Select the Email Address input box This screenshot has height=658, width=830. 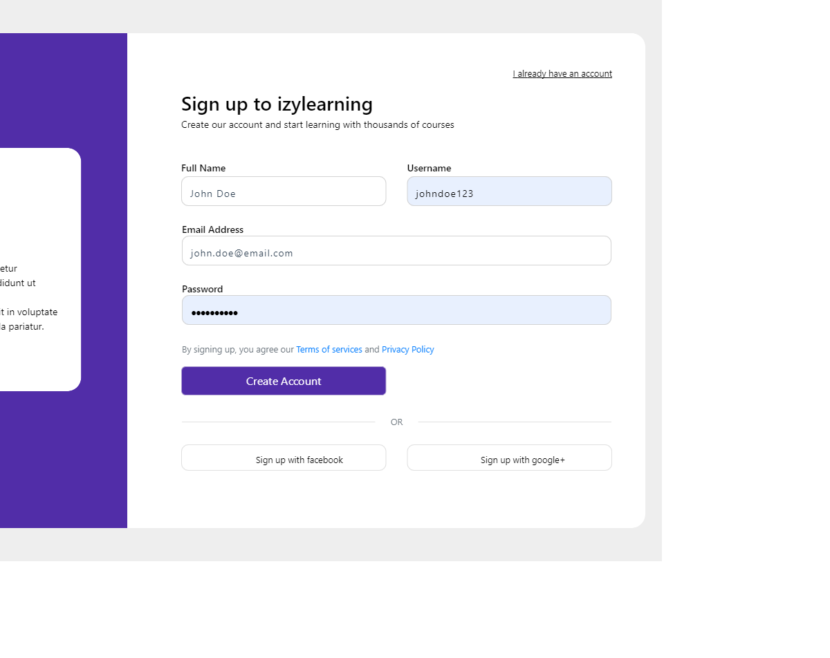click(396, 251)
